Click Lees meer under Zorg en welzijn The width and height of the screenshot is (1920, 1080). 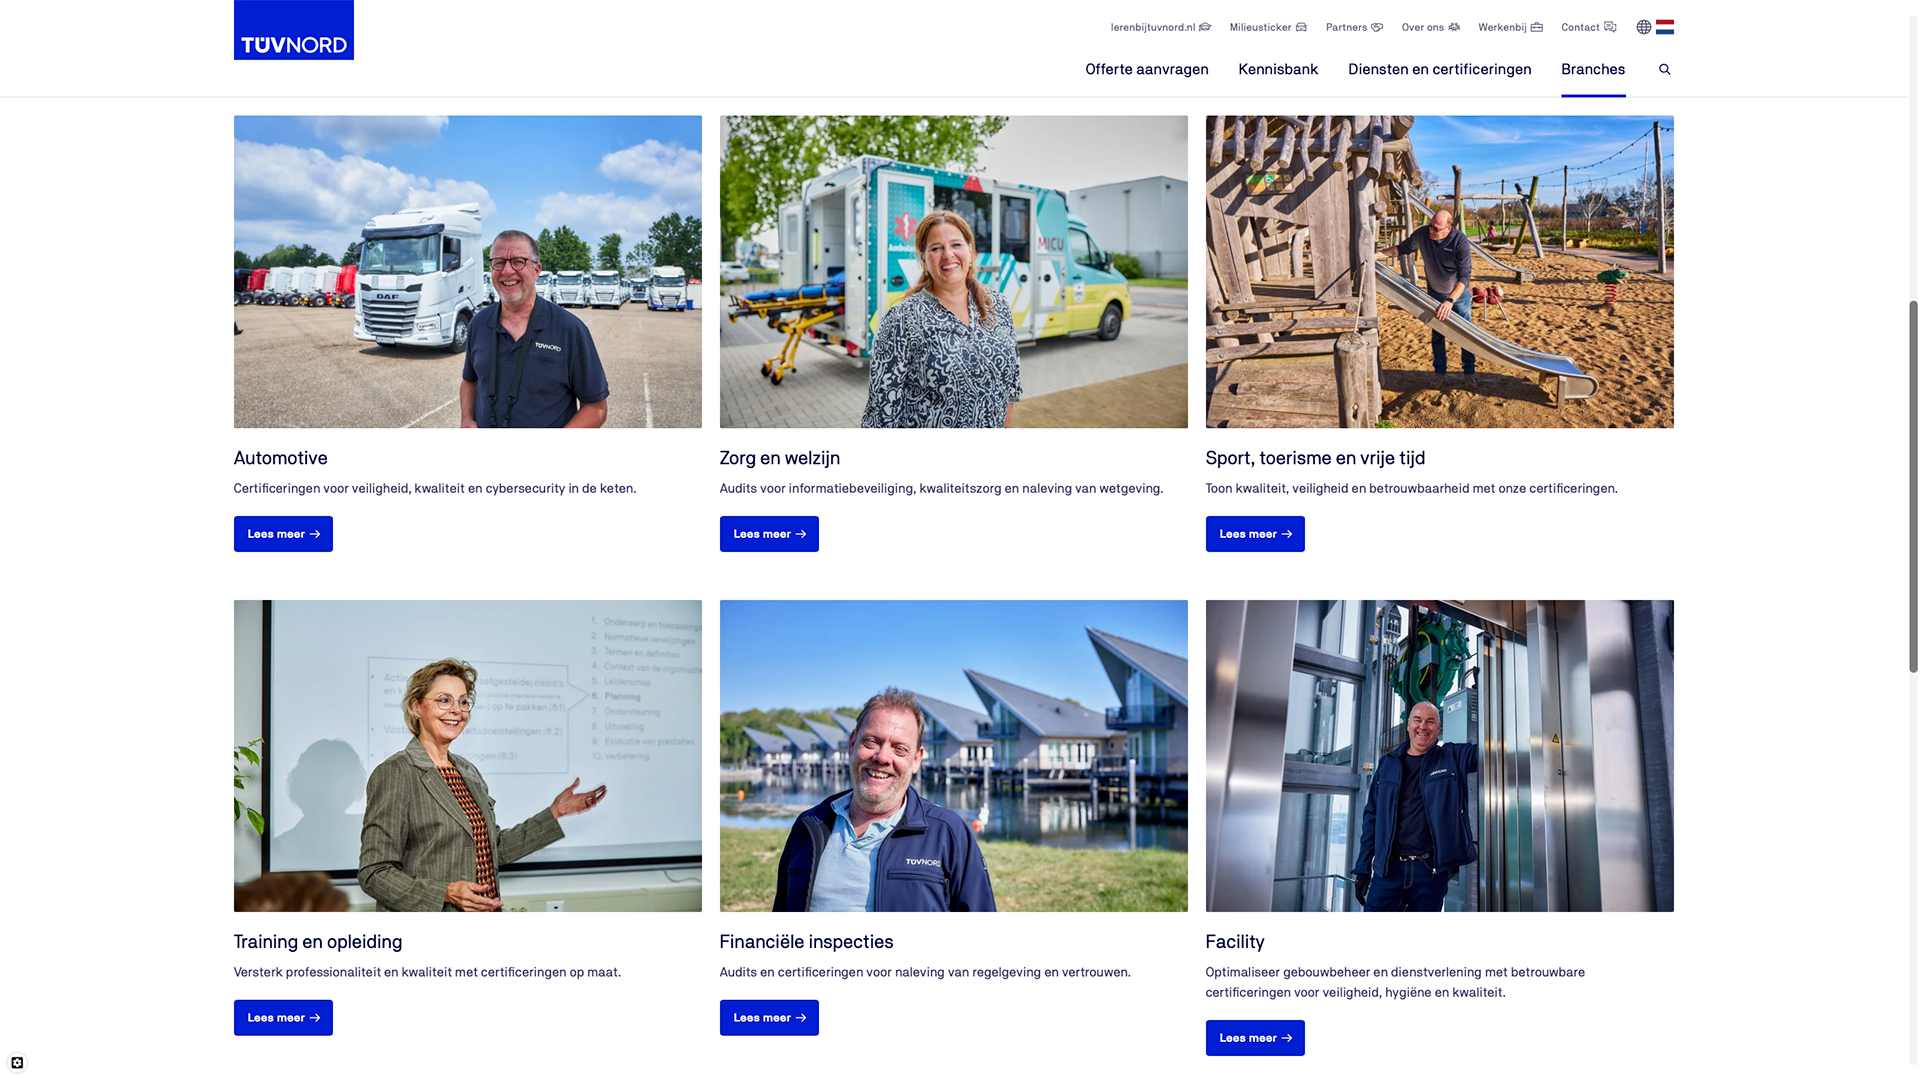tap(769, 534)
